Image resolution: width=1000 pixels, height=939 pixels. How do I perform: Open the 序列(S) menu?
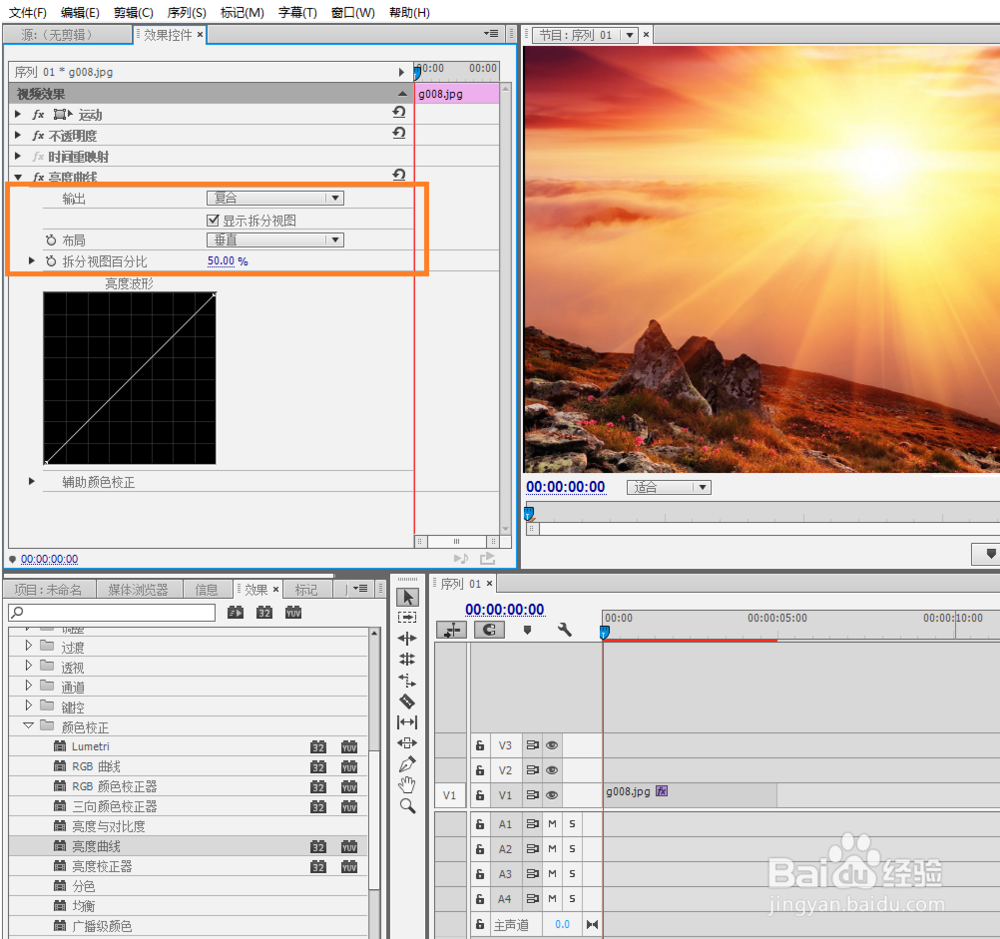[187, 12]
